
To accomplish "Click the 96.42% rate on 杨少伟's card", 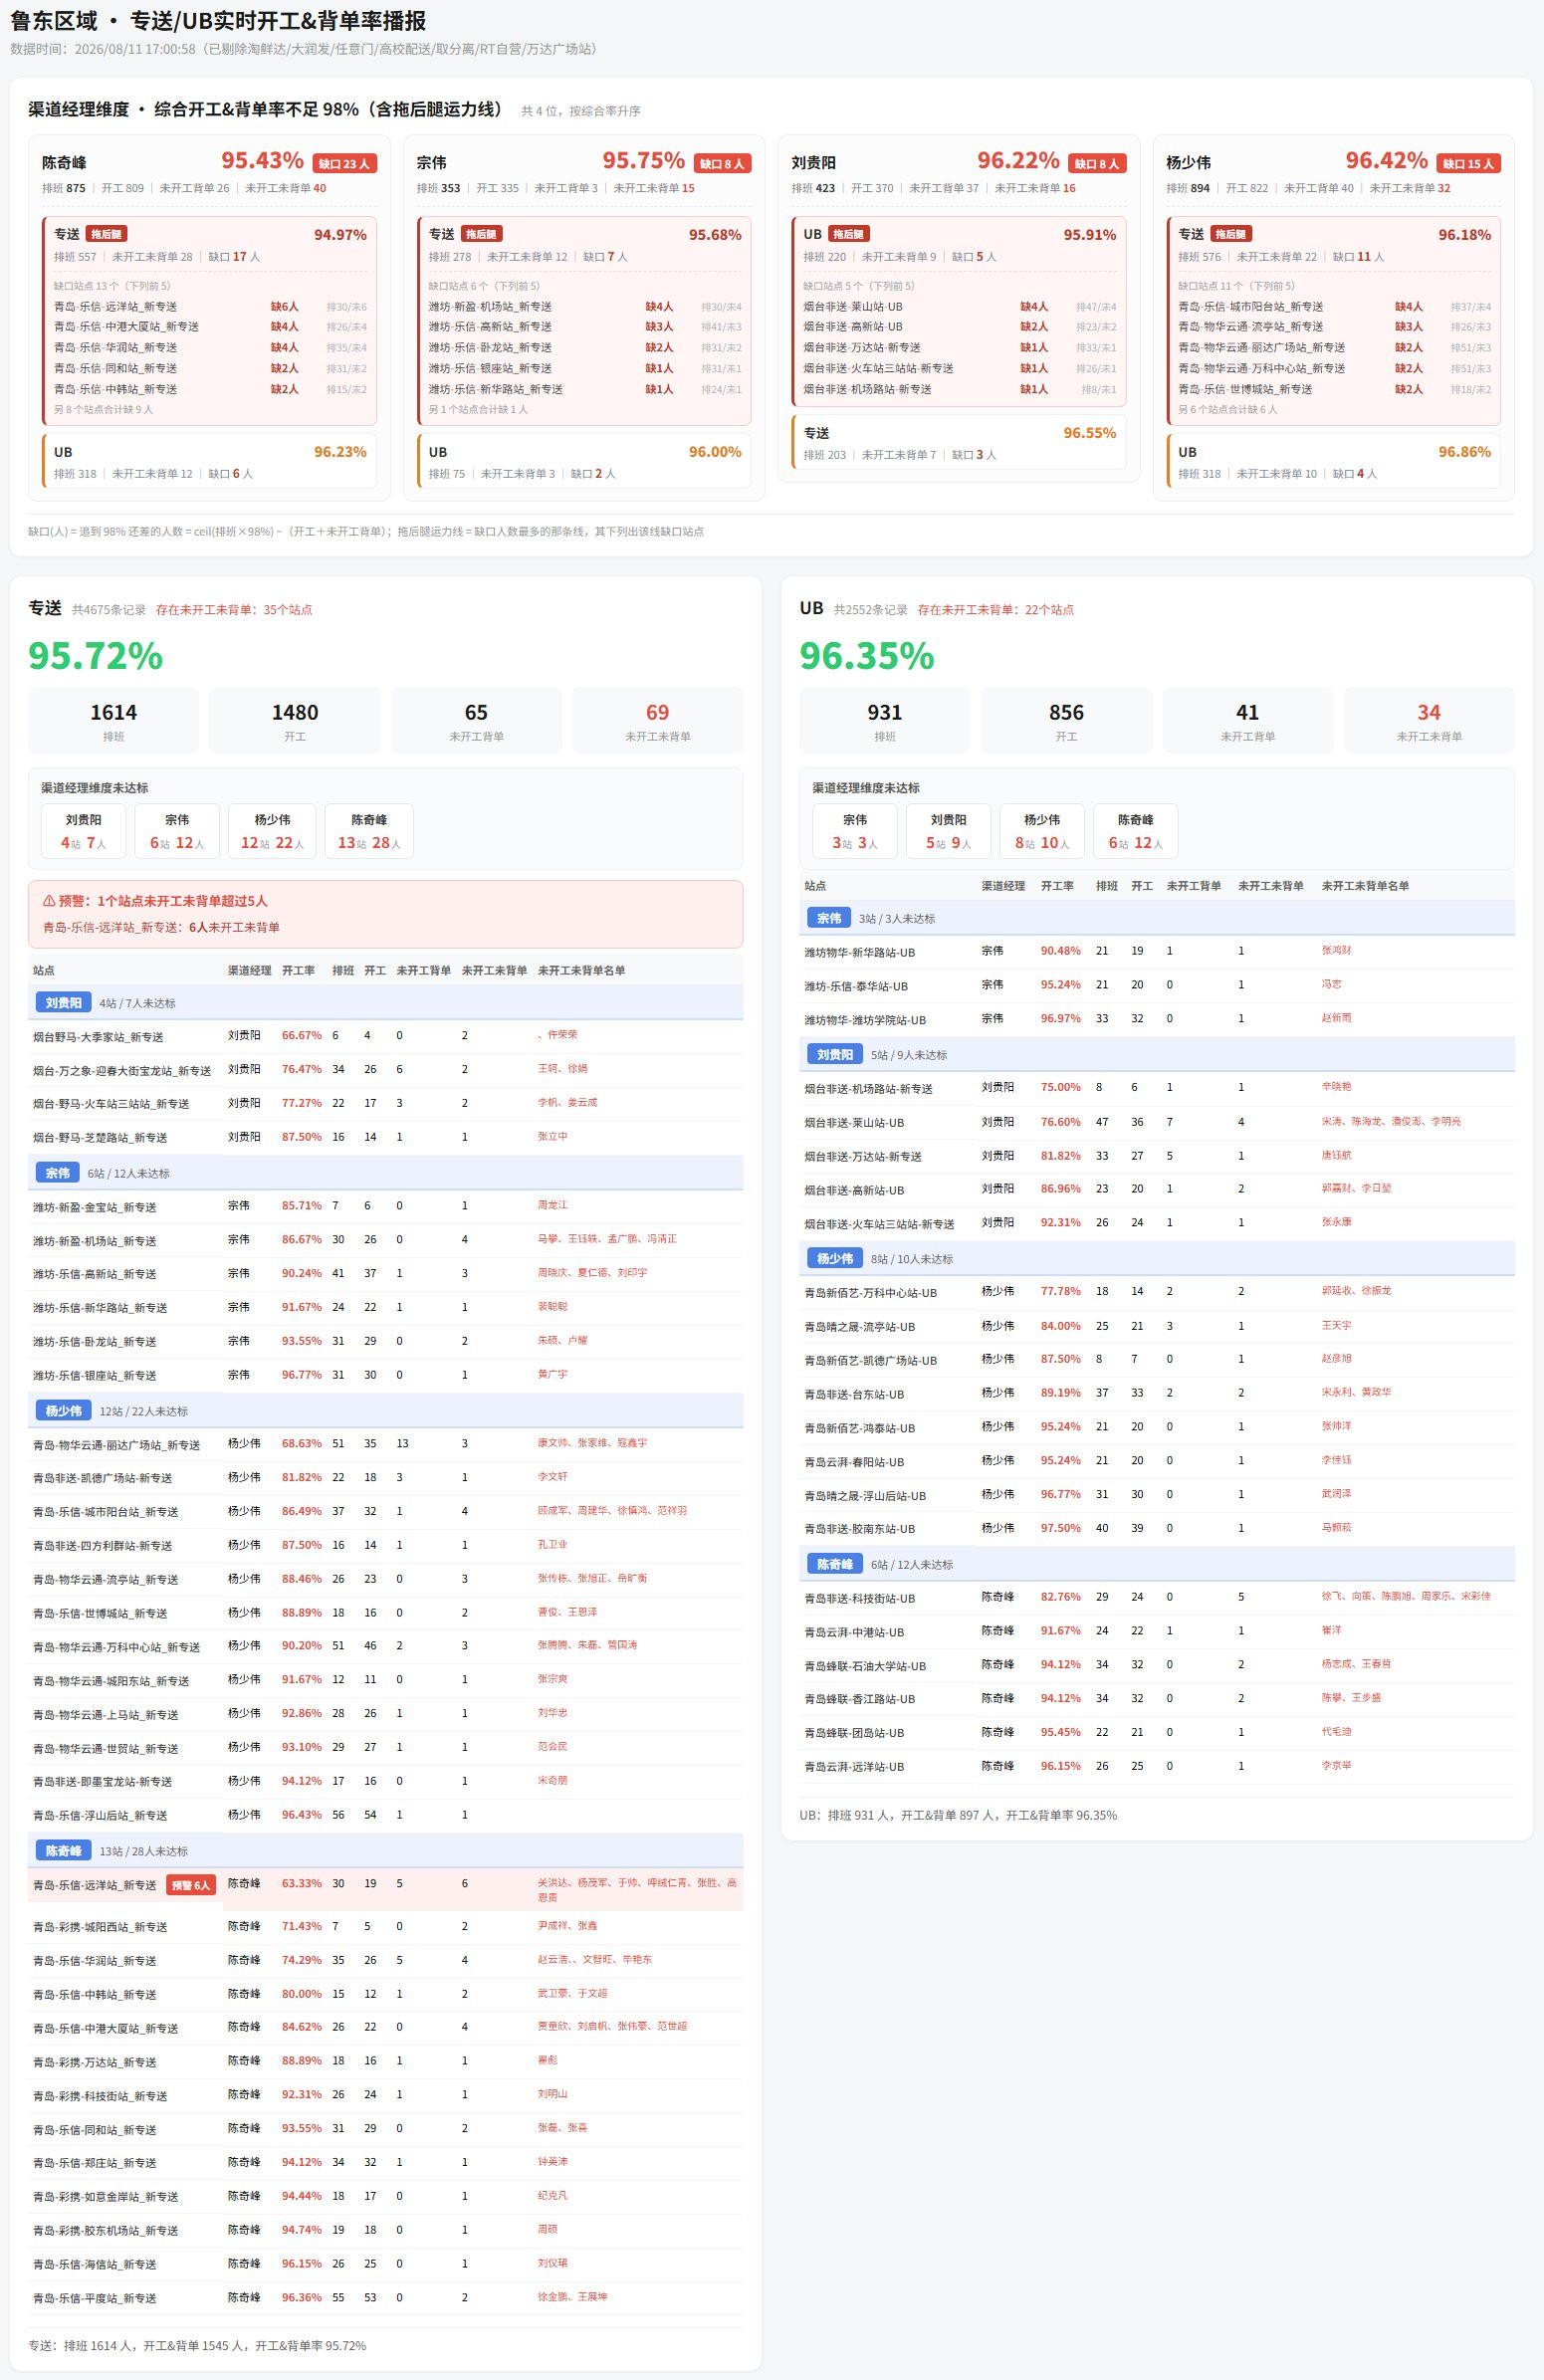I will 1386,160.
